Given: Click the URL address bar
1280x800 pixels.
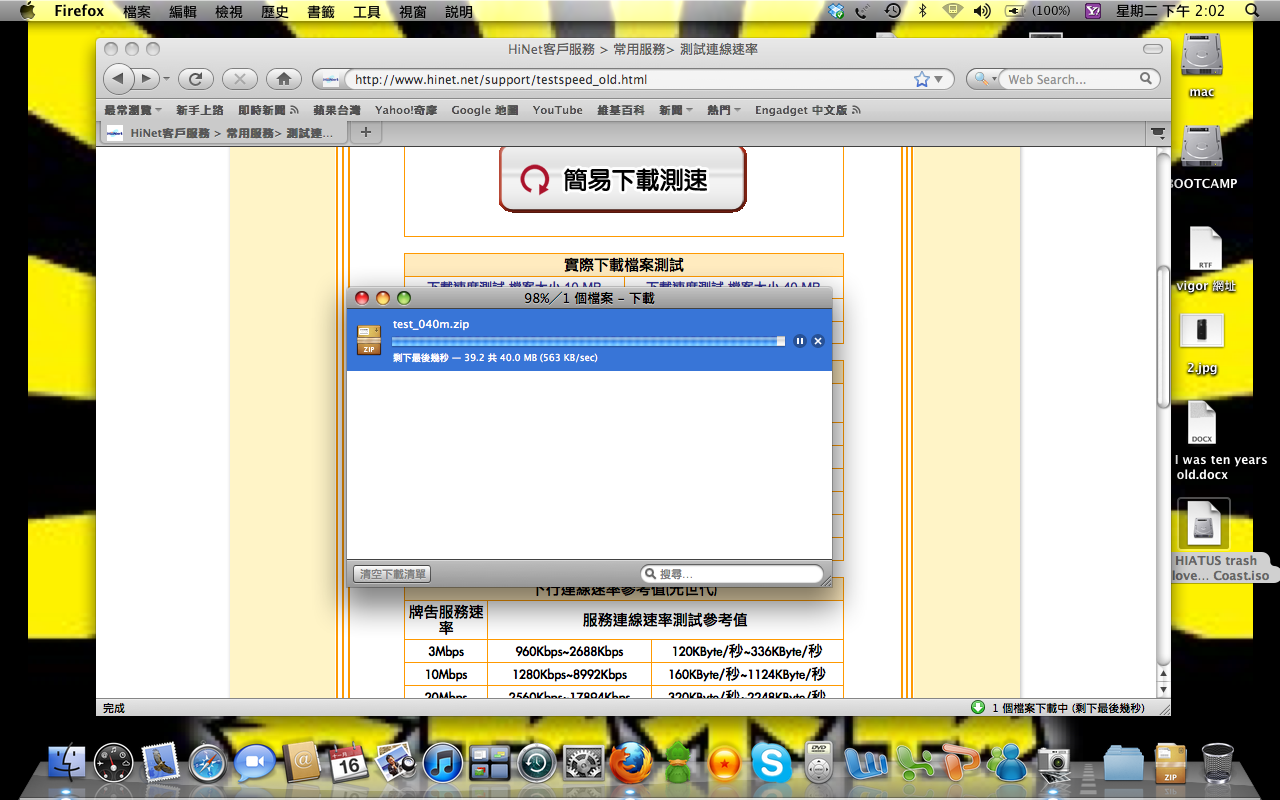Looking at the screenshot, I should tap(628, 79).
